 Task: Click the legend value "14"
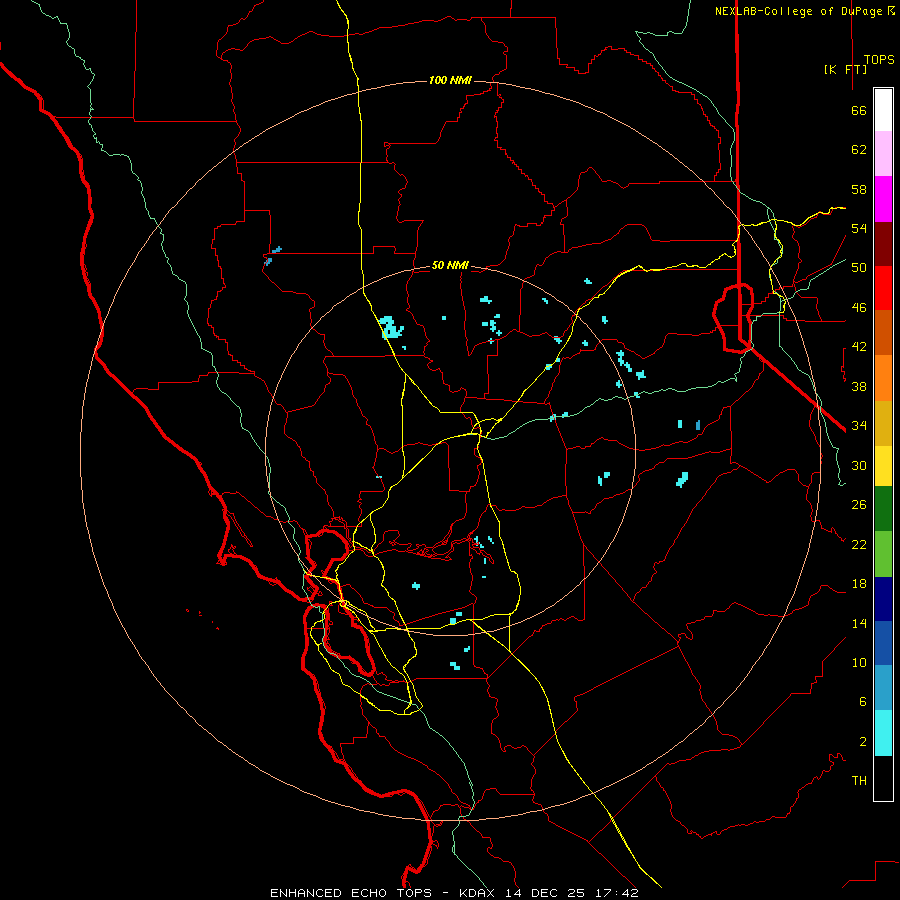(x=859, y=623)
